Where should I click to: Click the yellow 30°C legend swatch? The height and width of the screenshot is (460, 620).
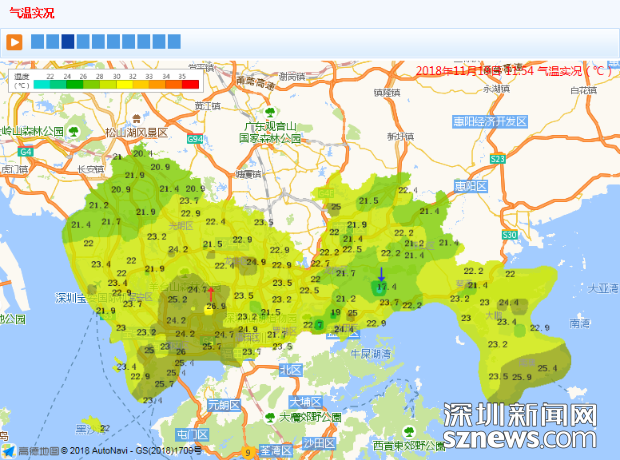(x=126, y=85)
